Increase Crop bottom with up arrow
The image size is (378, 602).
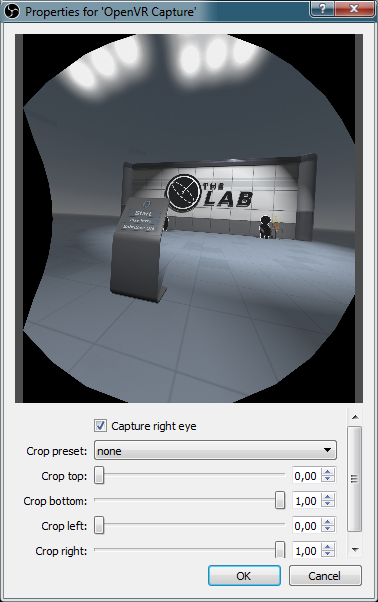328,496
